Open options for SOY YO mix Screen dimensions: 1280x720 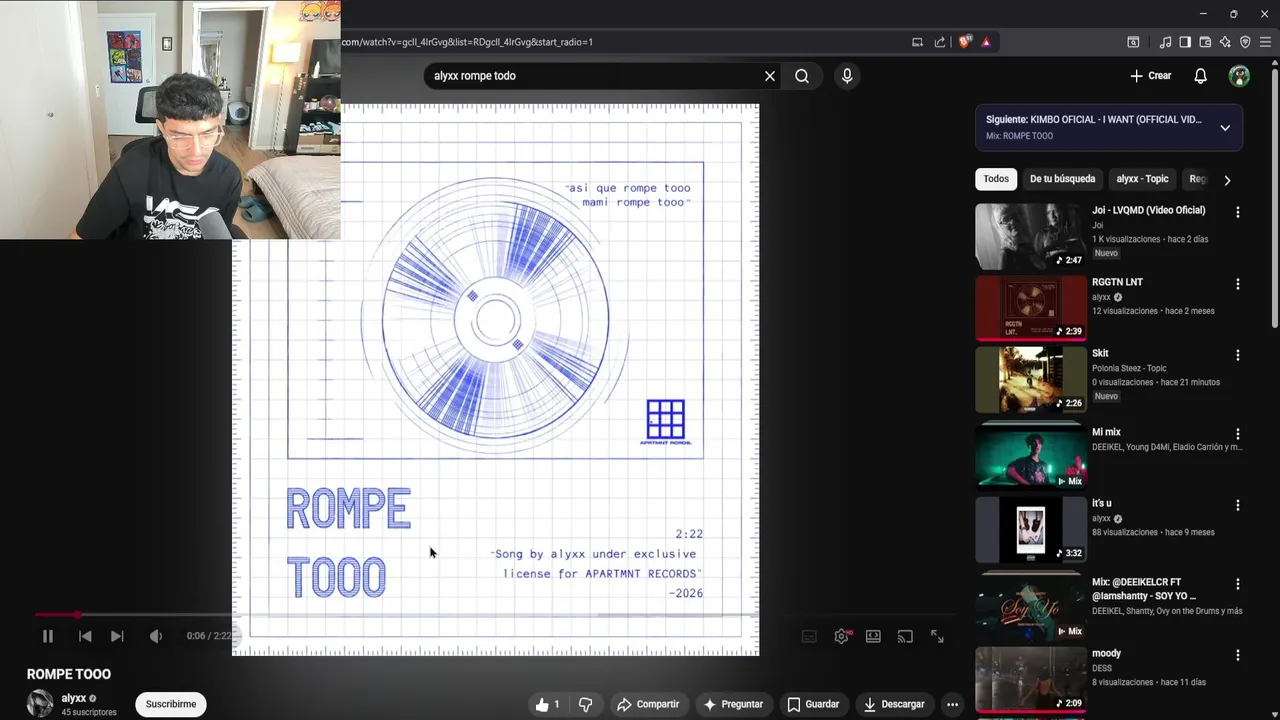point(1238,584)
